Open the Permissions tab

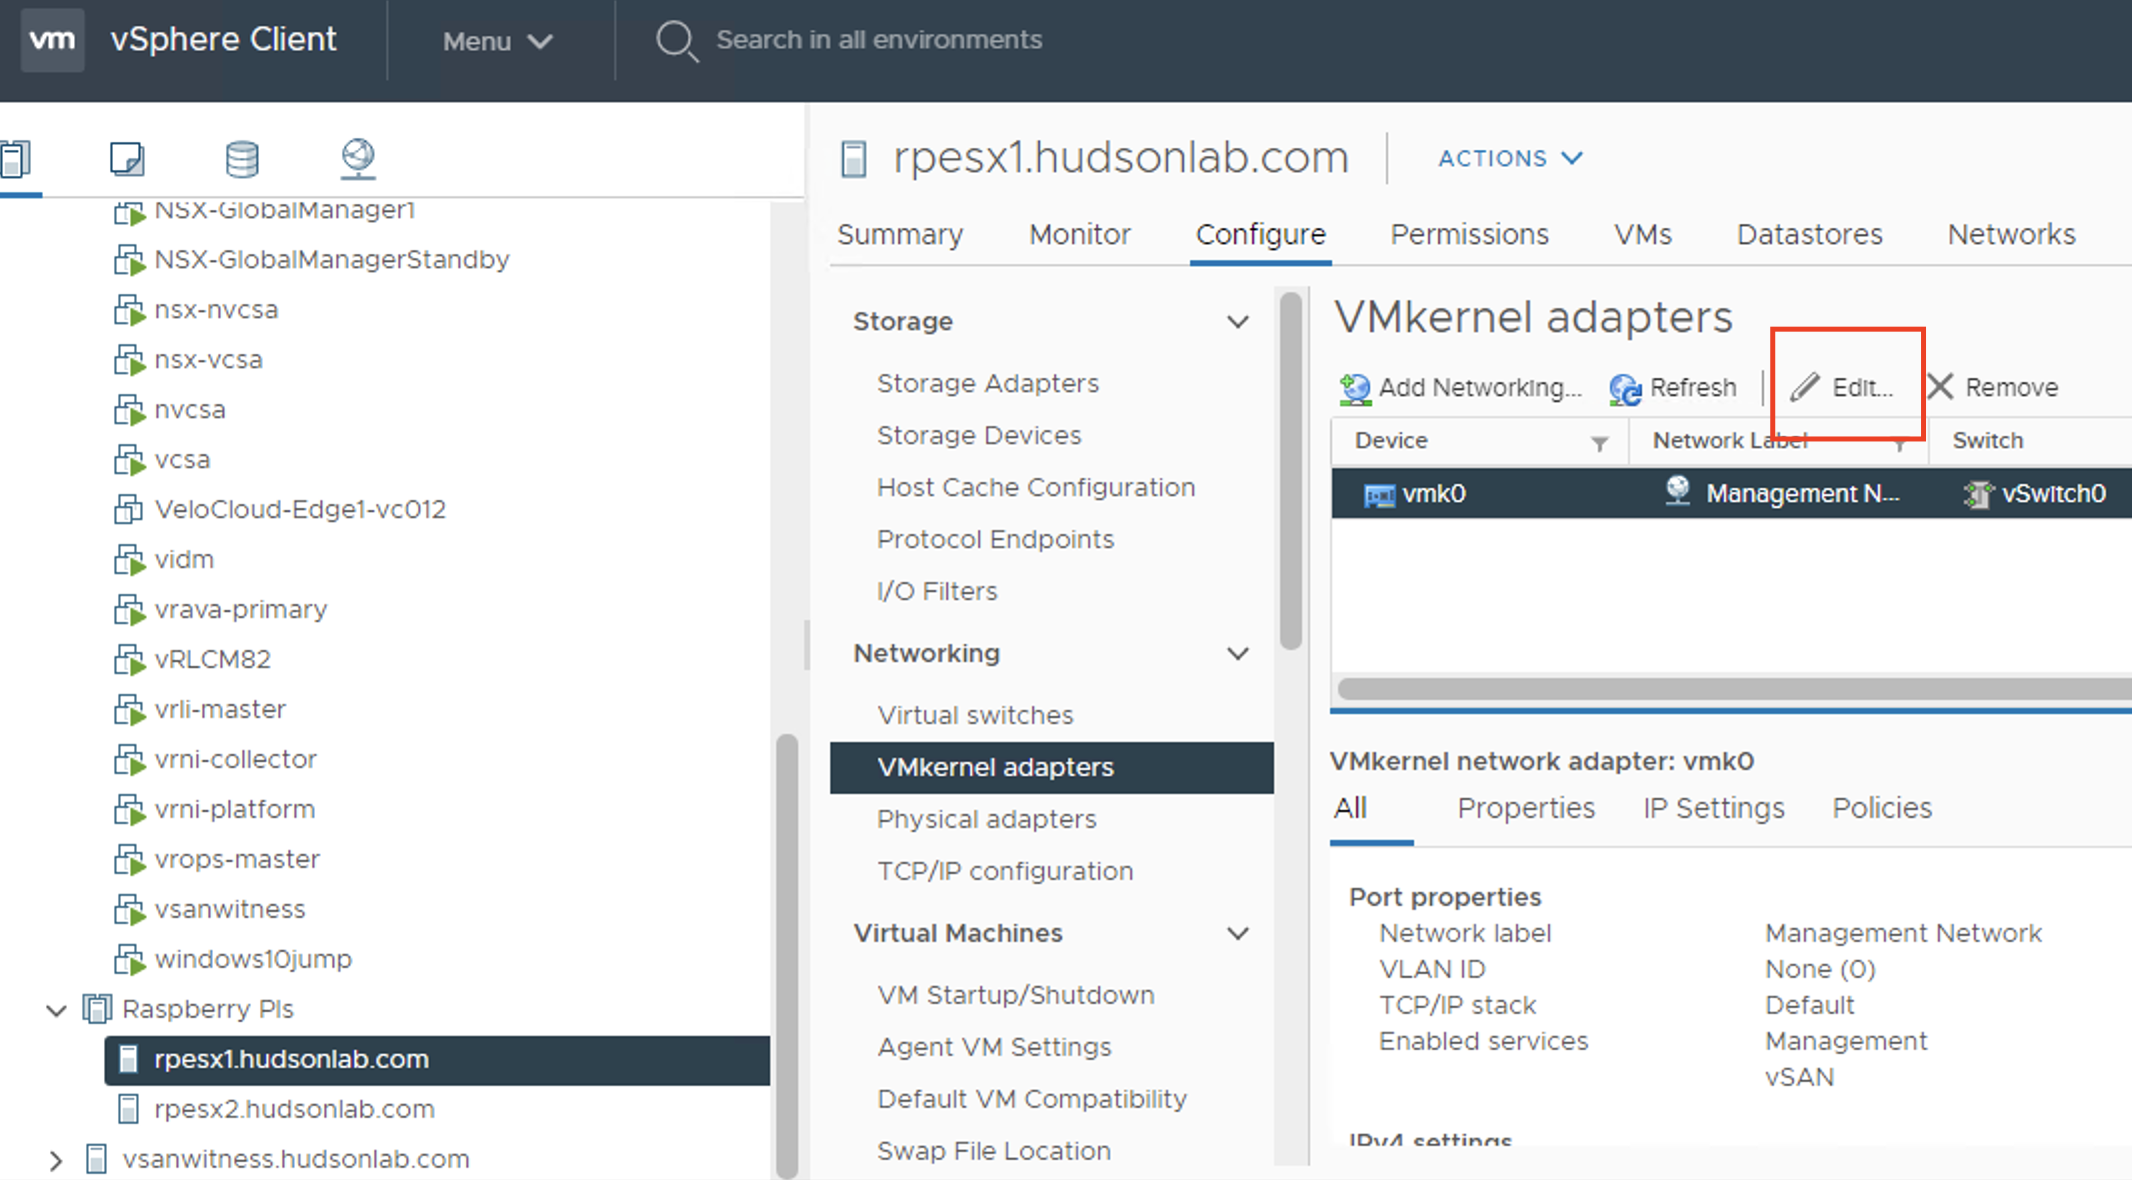click(x=1469, y=234)
